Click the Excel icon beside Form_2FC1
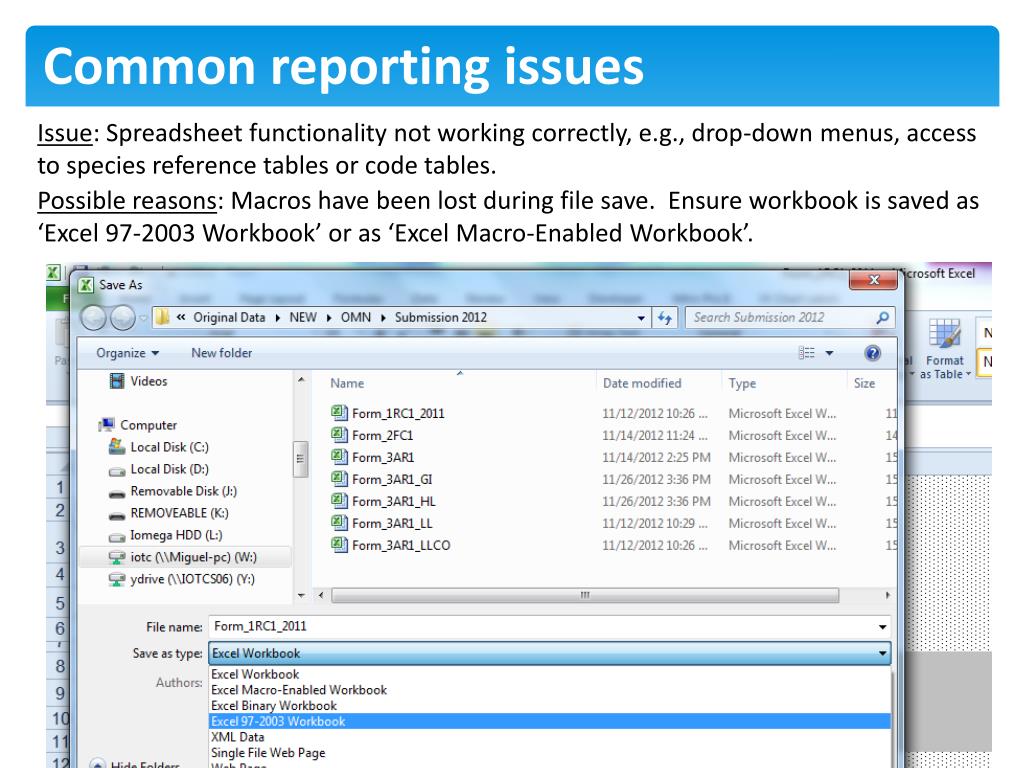Image resolution: width=1024 pixels, height=768 pixels. [339, 434]
